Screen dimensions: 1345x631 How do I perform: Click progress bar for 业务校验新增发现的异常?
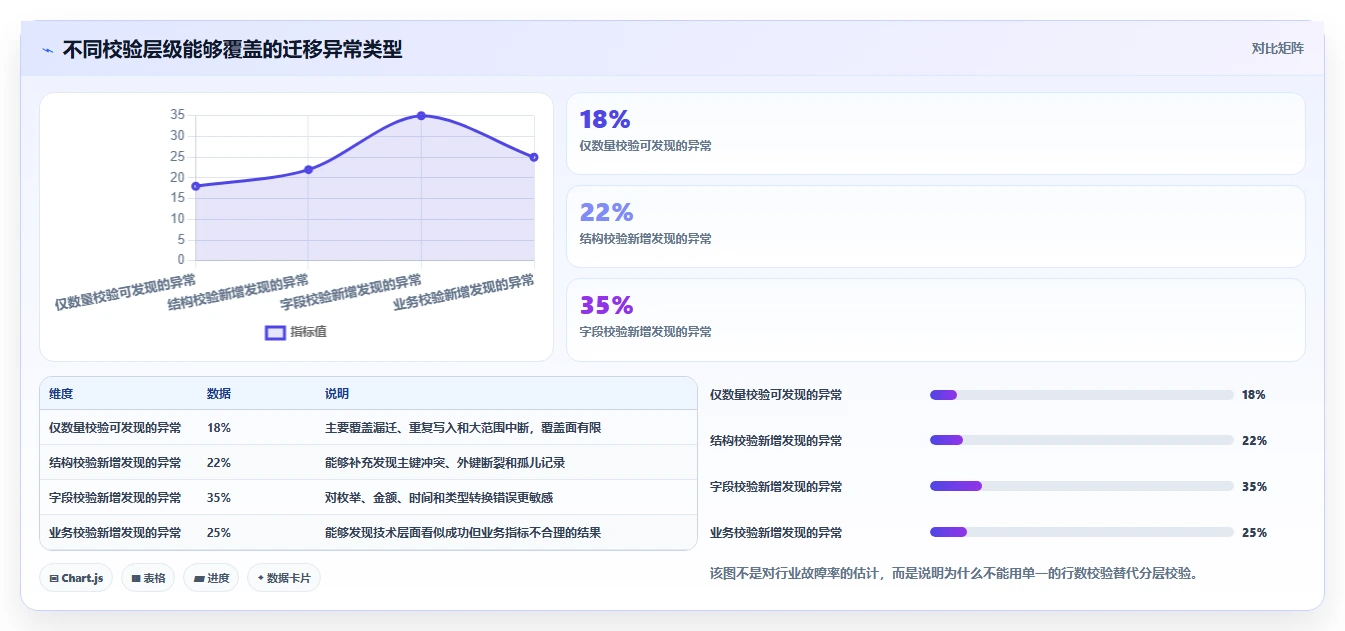(x=1081, y=532)
